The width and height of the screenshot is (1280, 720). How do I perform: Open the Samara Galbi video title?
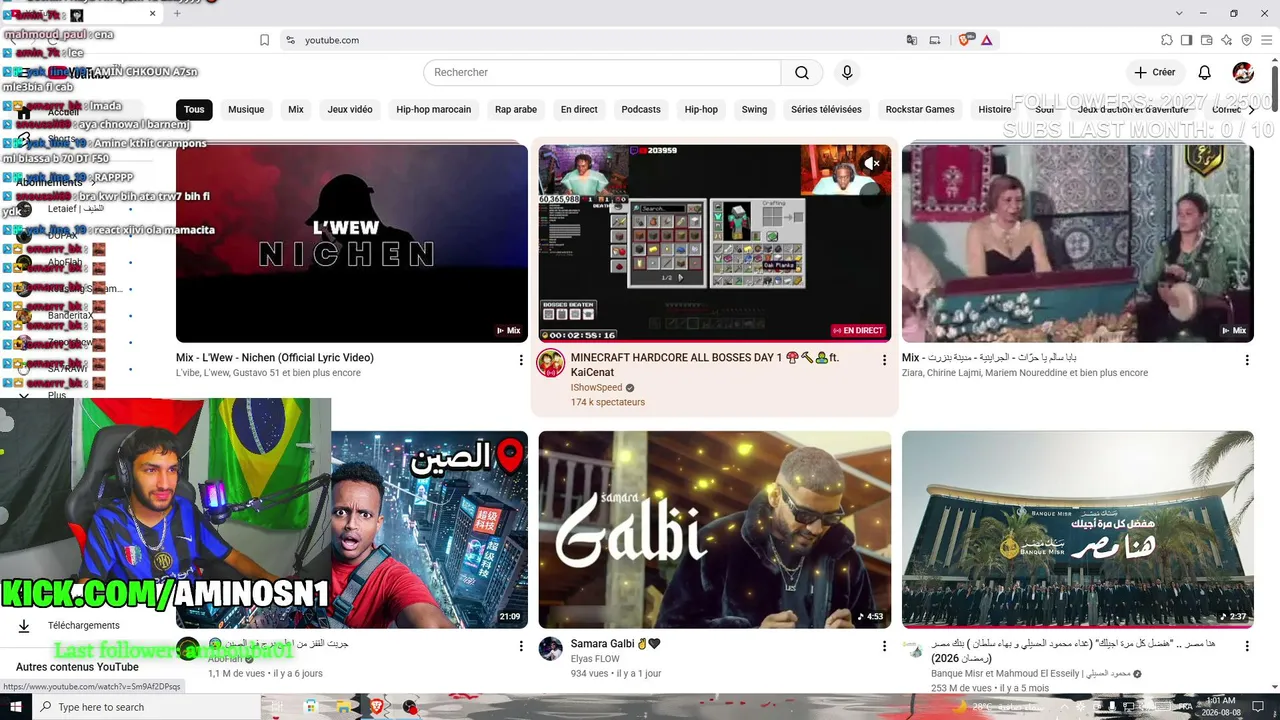616,644
